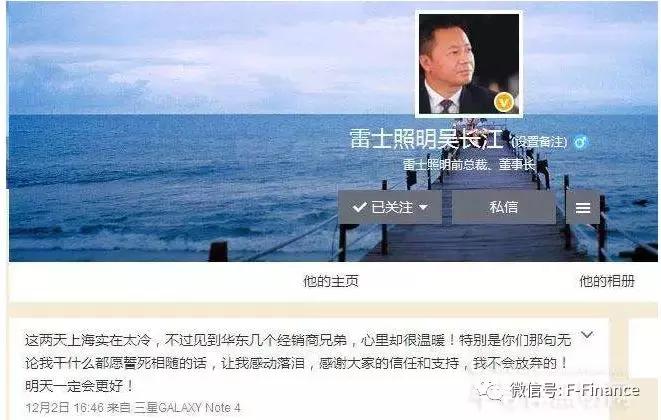Send a private message via 私信
The height and width of the screenshot is (420, 661).
pos(504,207)
